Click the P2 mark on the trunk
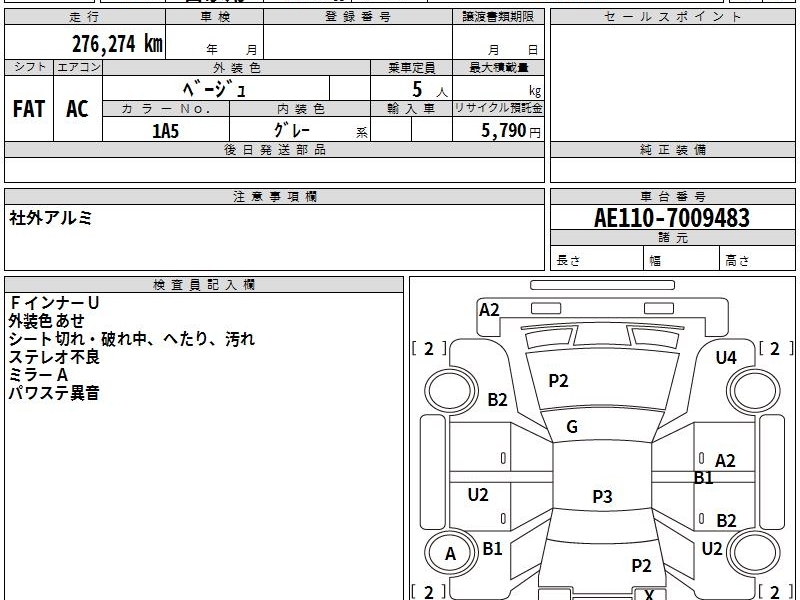The image size is (800, 600). coord(641,565)
